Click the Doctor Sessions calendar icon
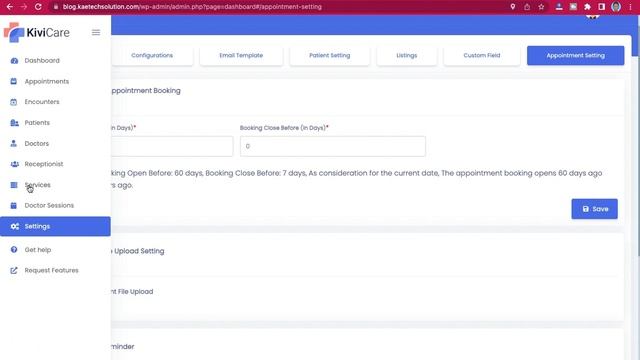 pos(14,205)
